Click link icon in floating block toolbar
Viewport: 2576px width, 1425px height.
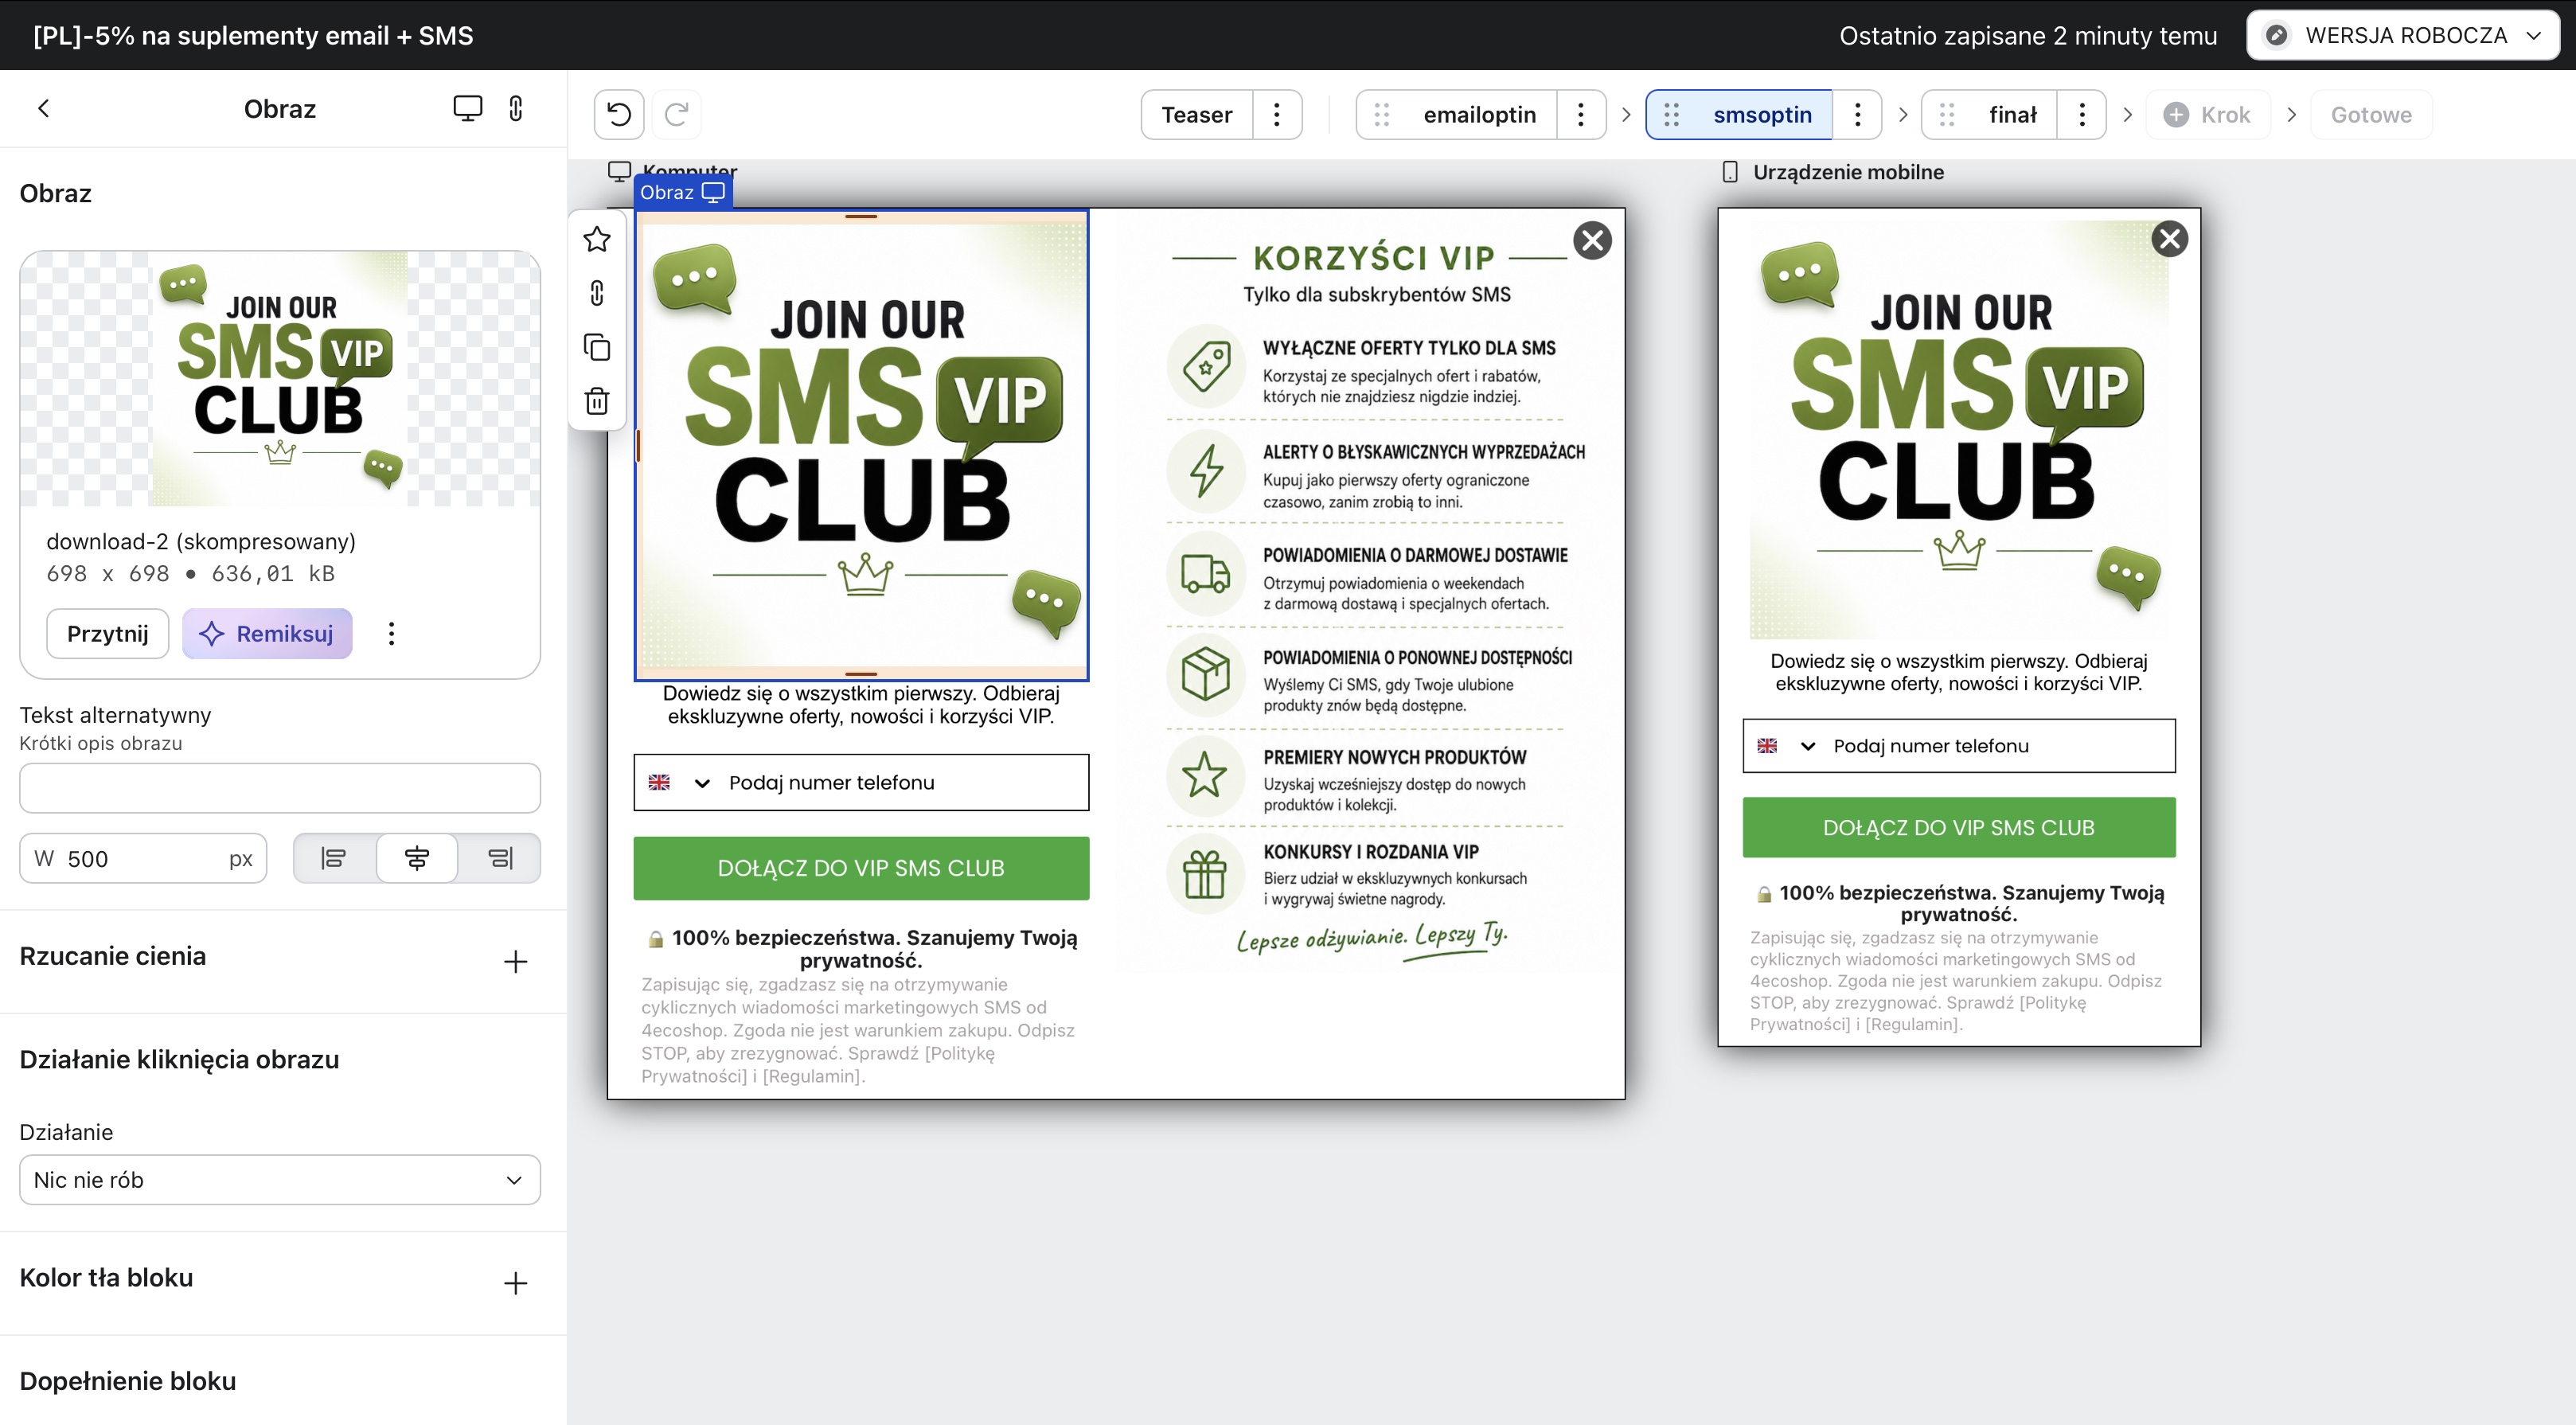[x=597, y=293]
